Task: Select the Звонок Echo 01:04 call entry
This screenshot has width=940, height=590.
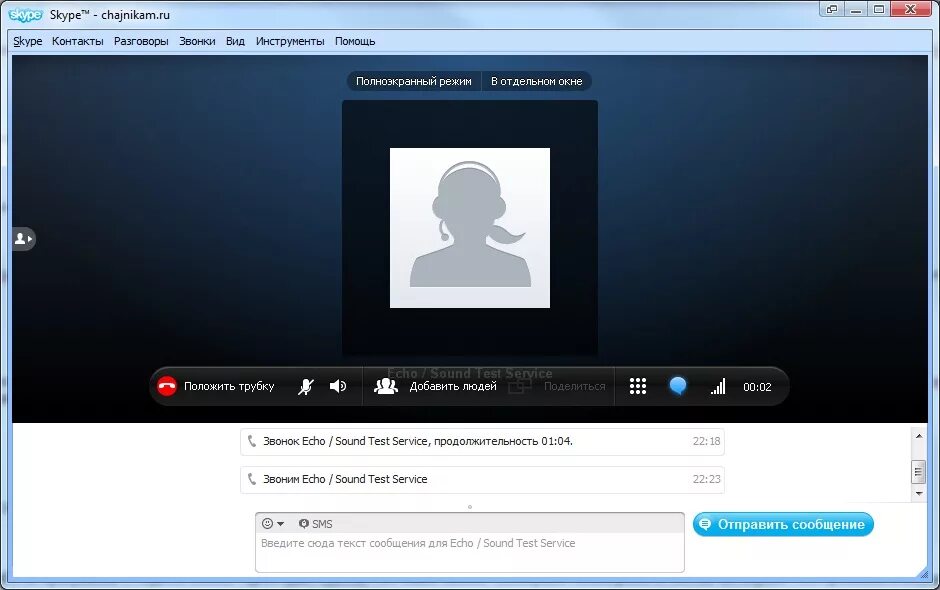Action: [482, 441]
